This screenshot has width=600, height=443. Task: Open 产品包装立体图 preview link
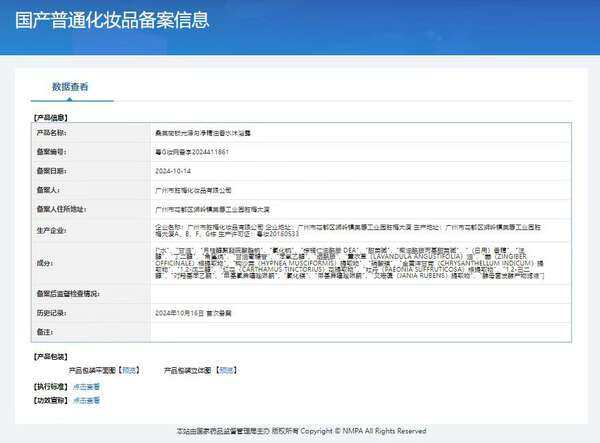pos(227,370)
